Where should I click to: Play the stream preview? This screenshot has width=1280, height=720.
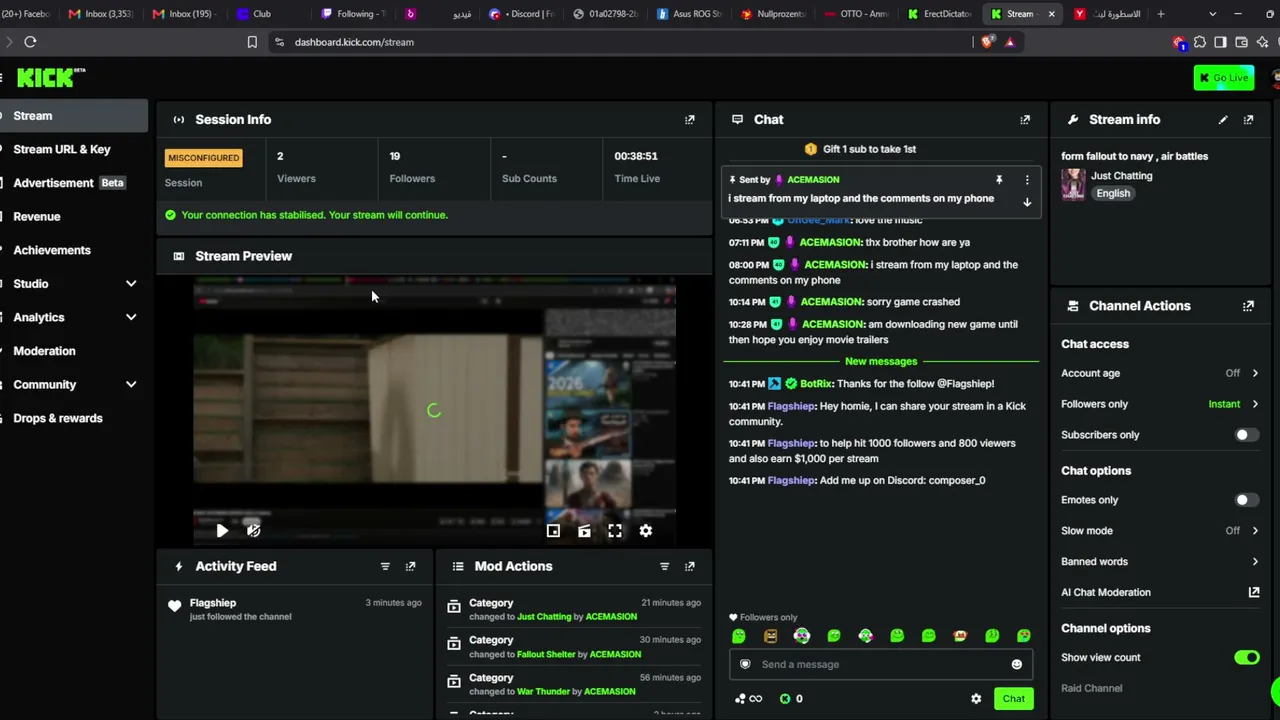coord(222,531)
